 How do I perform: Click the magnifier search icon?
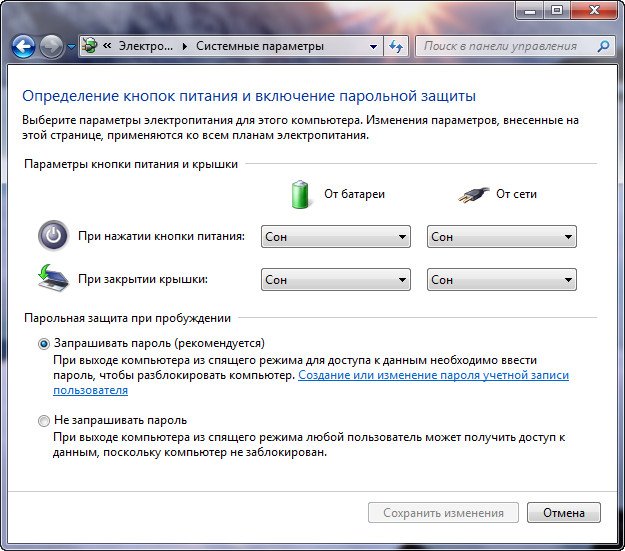603,47
